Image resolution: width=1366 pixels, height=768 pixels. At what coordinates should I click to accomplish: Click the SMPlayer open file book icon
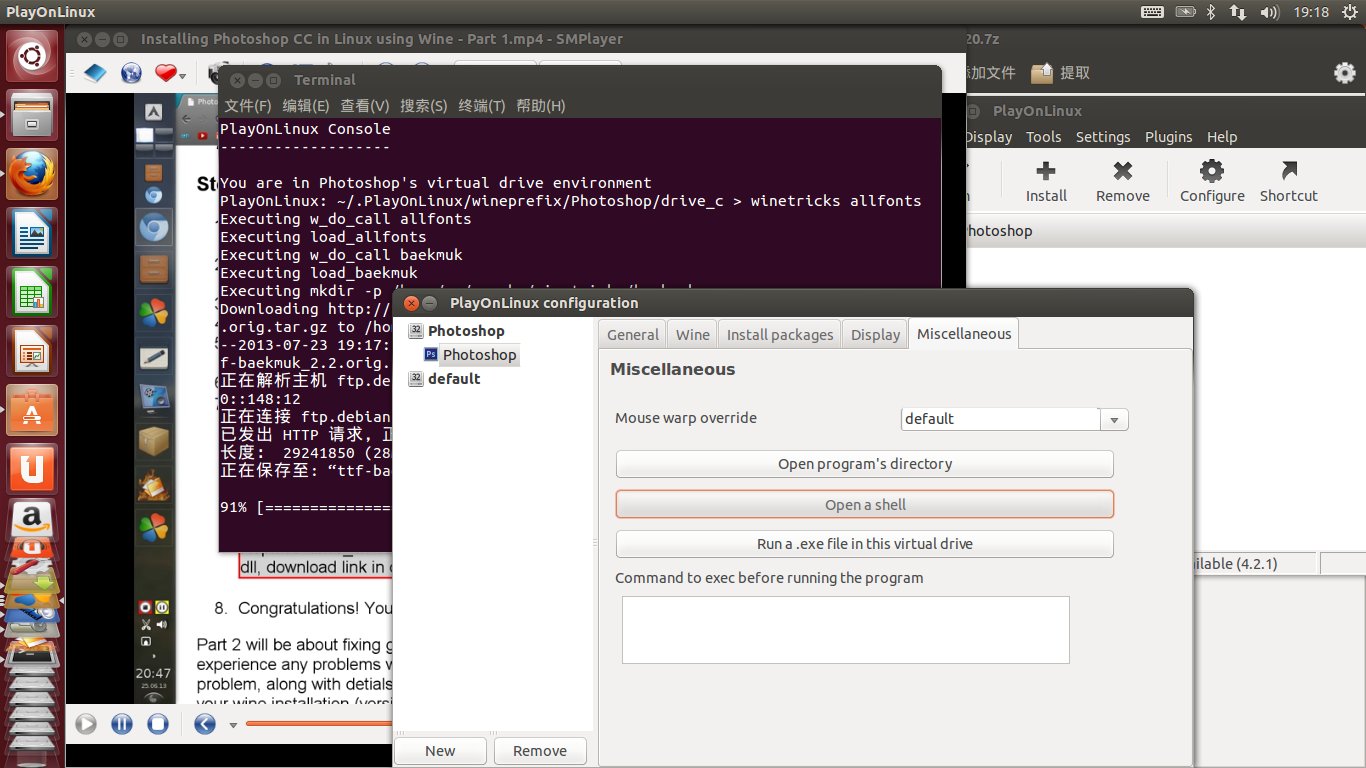tap(95, 73)
